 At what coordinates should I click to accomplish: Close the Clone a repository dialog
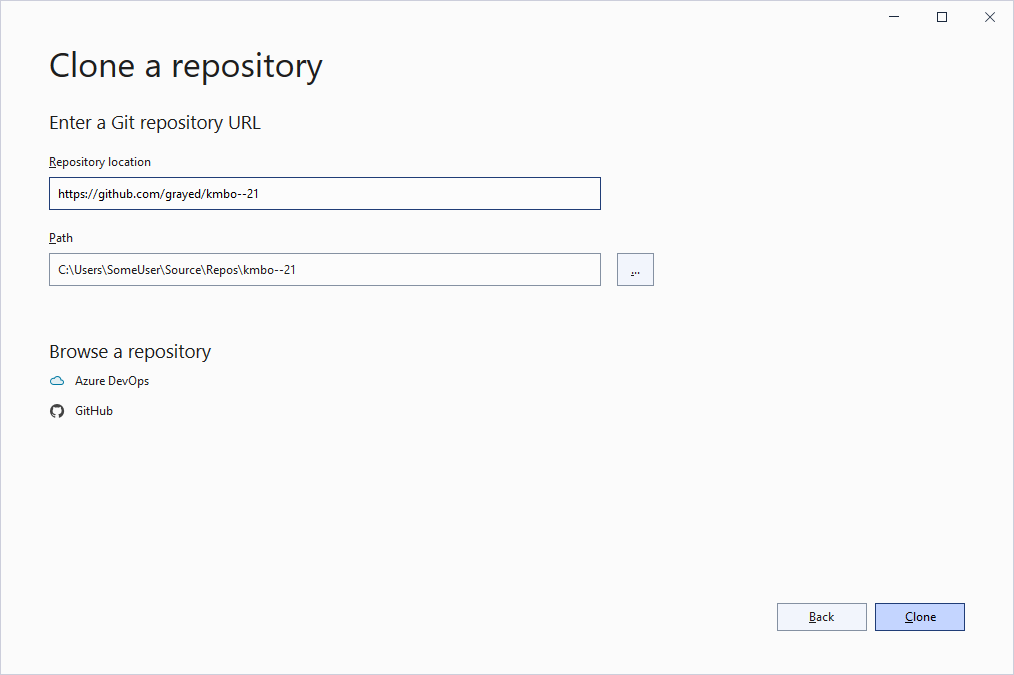[x=990, y=17]
